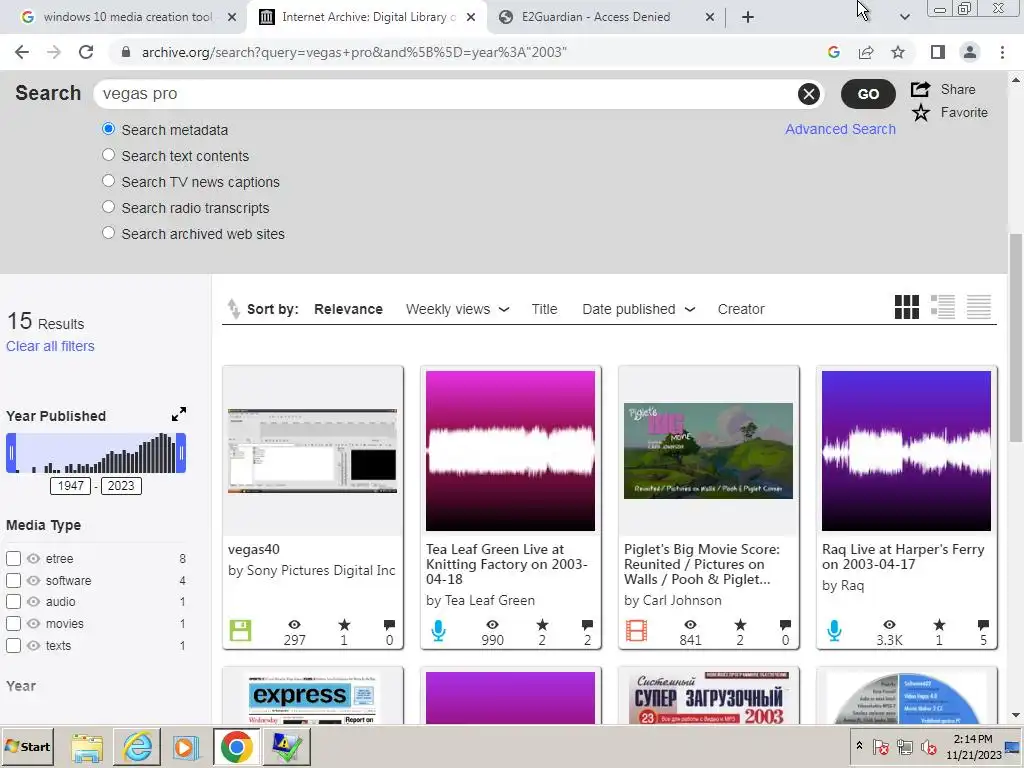Toggle eye icon to hide movies

pyautogui.click(x=33, y=624)
